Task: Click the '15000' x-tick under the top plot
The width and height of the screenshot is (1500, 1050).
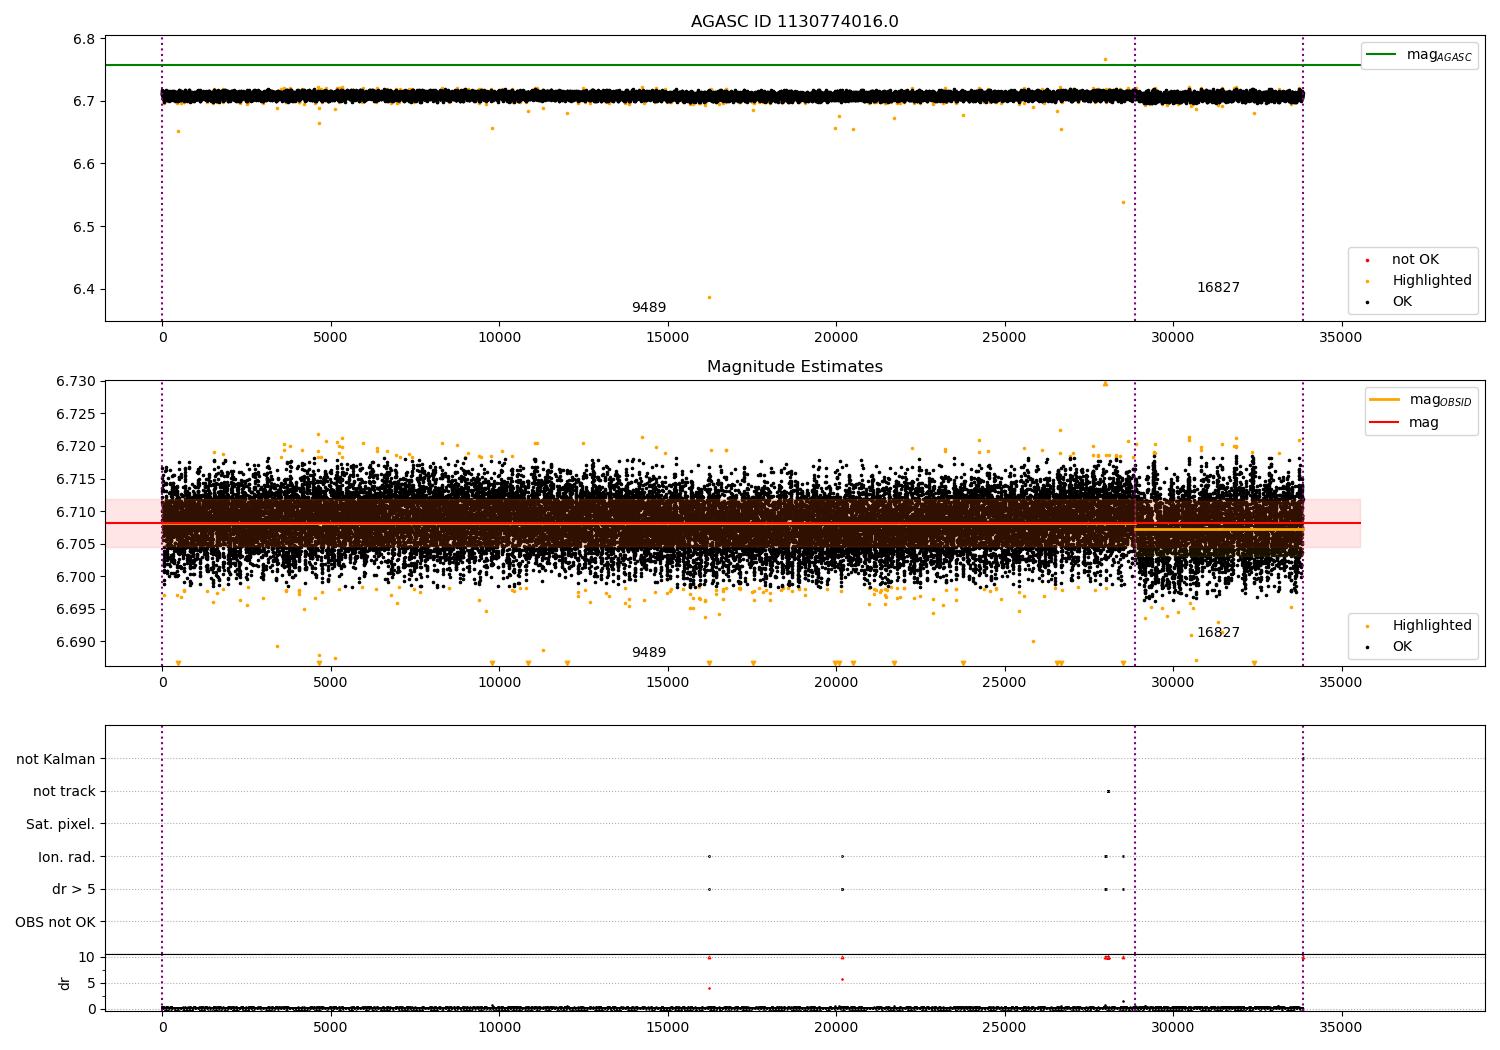Action: [667, 337]
